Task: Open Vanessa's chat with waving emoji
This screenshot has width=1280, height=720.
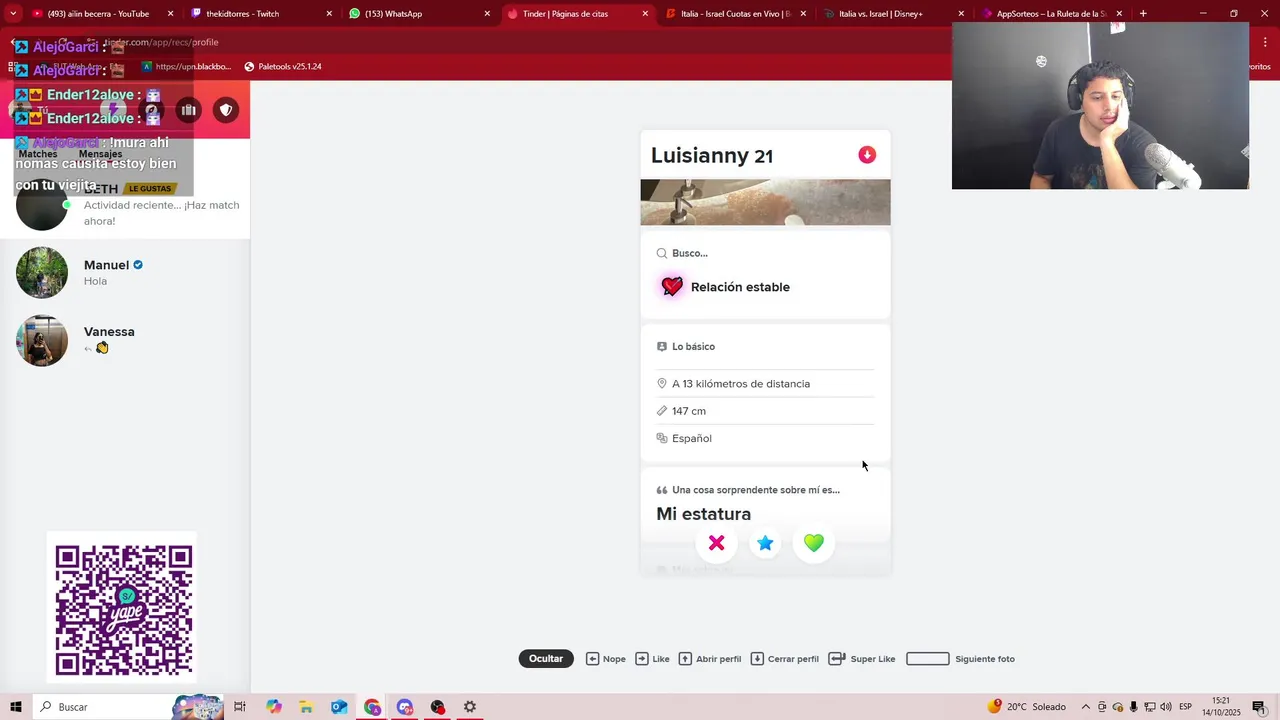Action: (x=125, y=340)
